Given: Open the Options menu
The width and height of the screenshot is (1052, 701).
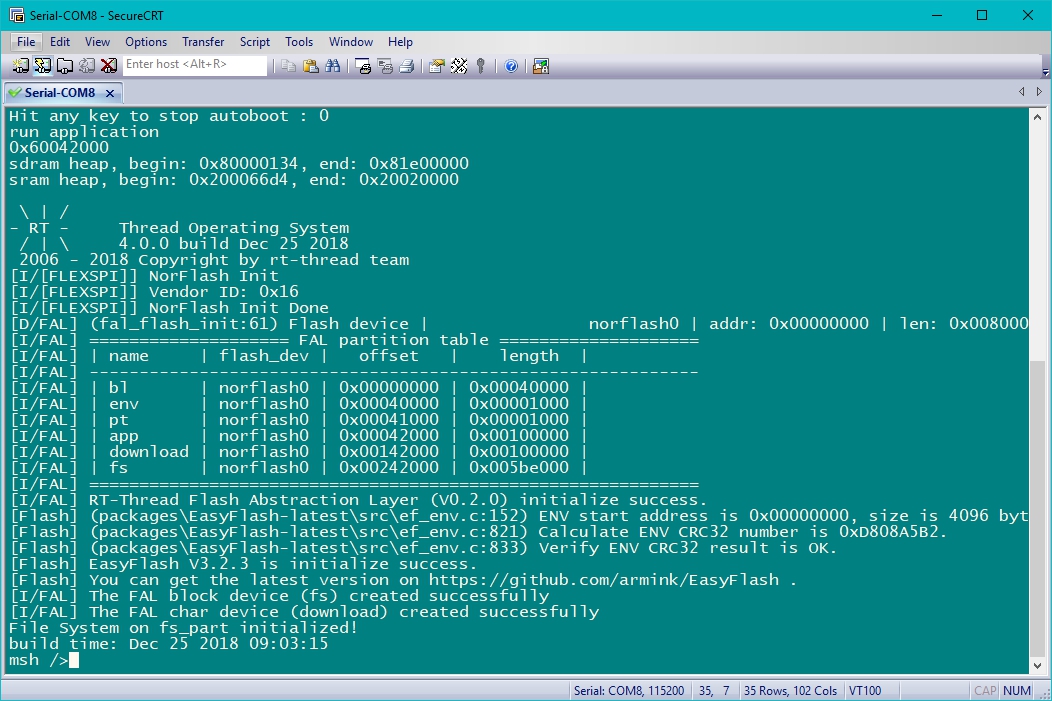Looking at the screenshot, I should tap(146, 42).
